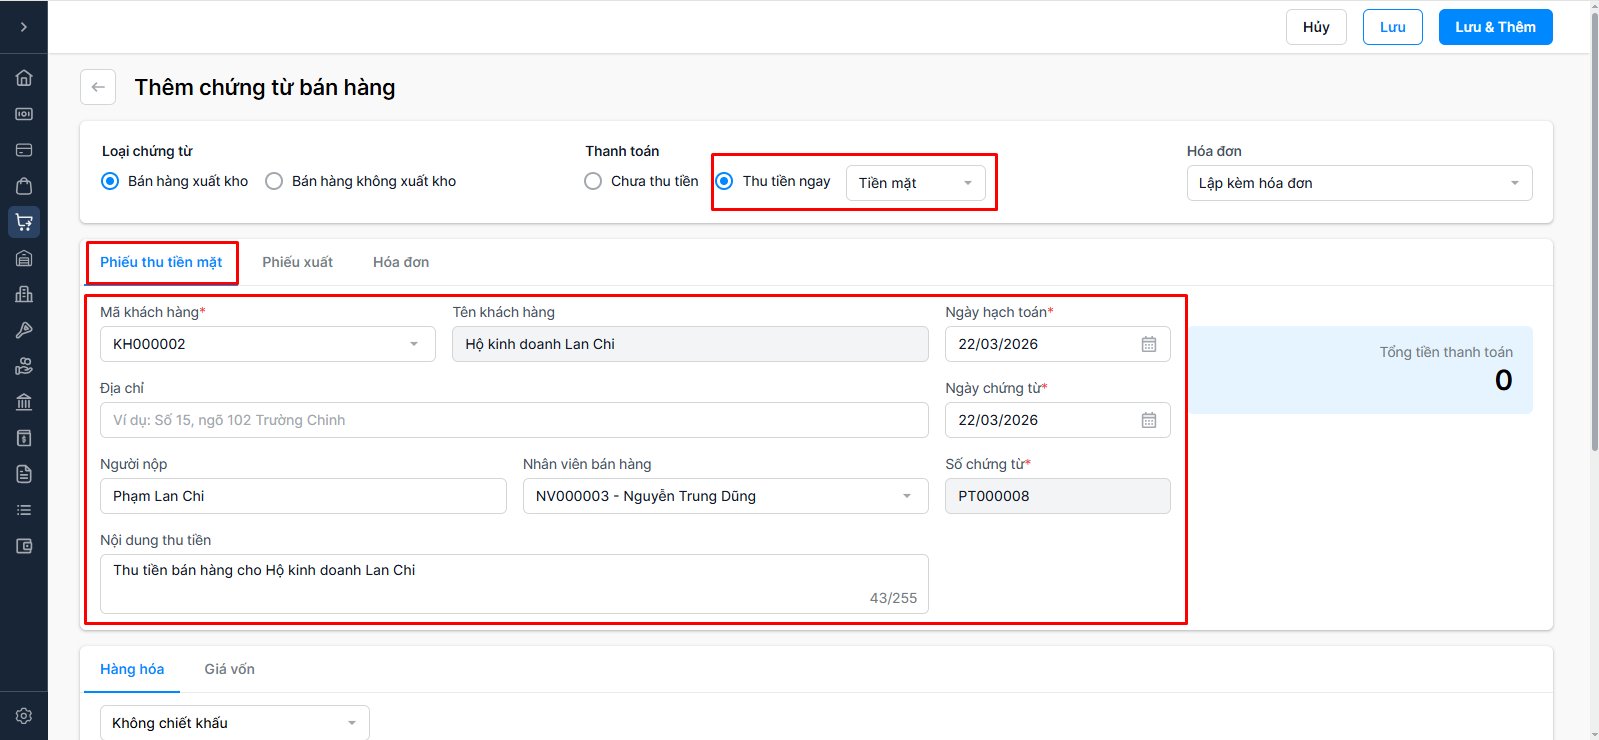Image resolution: width=1599 pixels, height=740 pixels.
Task: Open the Tiền mặt payment method dropdown
Action: pos(915,183)
